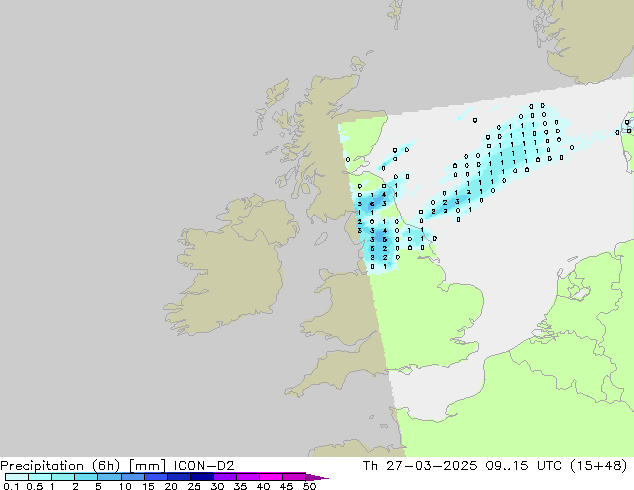Viewport: 634px width, 490px height.
Task: Click the '30' legend scale value
Action: tap(217, 486)
